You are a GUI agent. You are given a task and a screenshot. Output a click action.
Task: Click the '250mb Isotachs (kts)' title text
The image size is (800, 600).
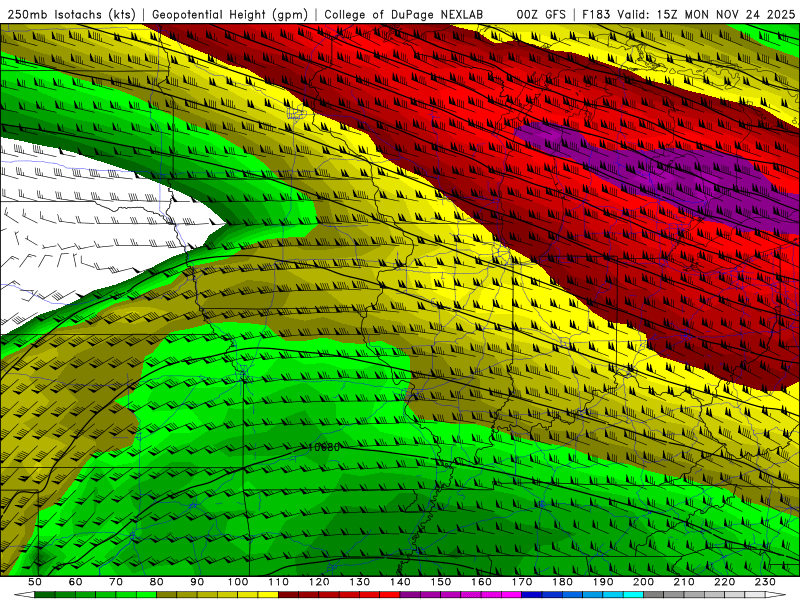click(71, 15)
